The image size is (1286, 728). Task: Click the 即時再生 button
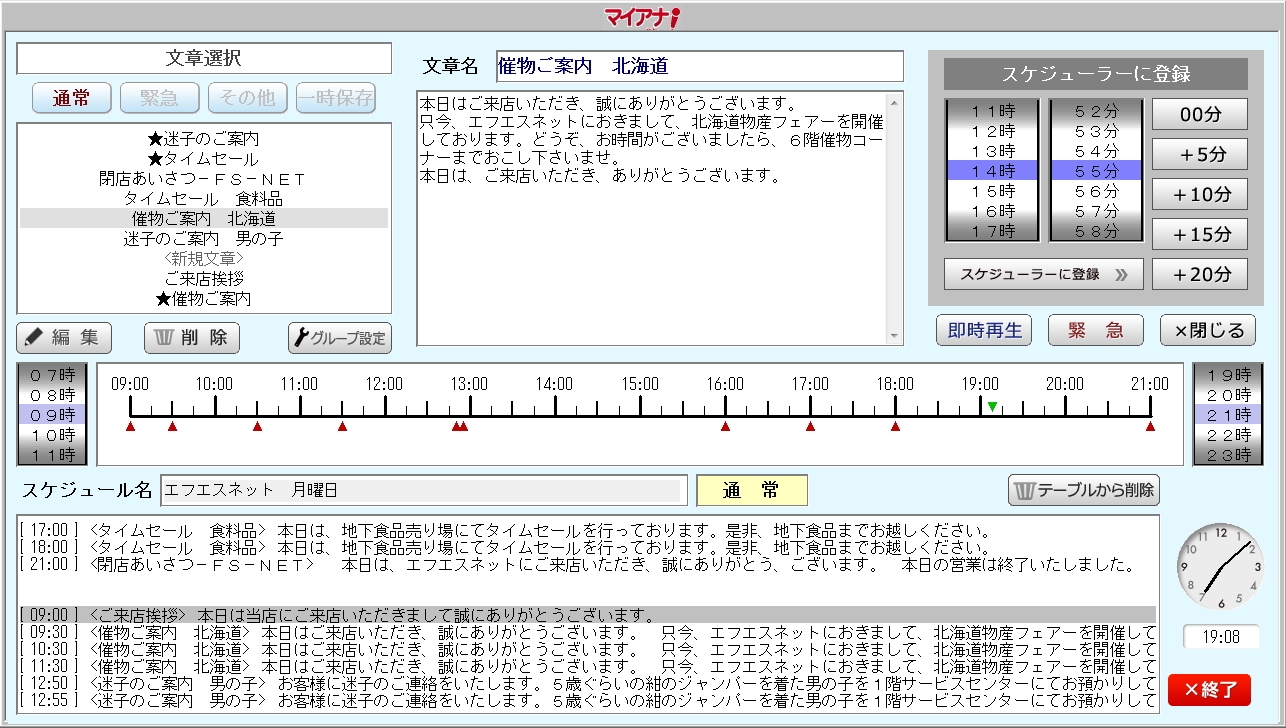point(984,330)
